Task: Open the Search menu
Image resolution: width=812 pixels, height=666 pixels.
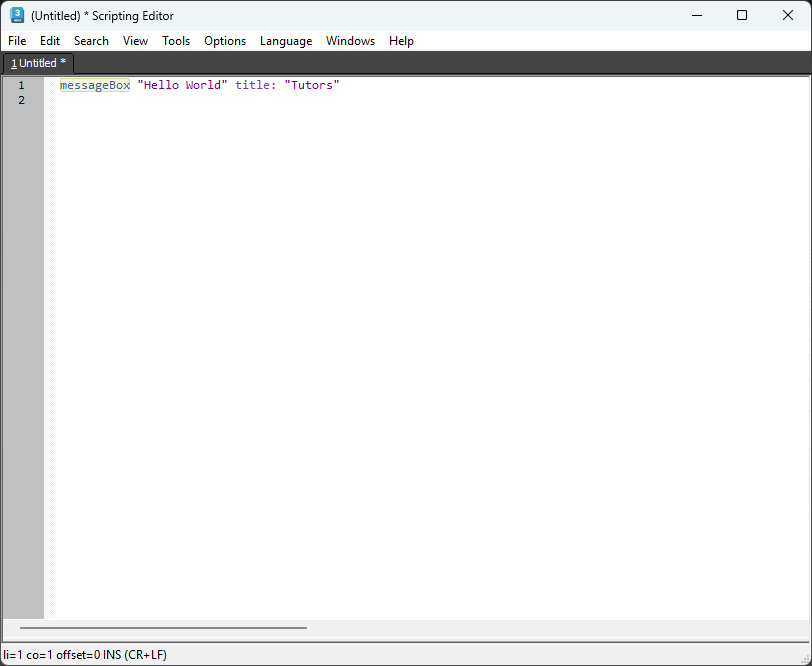Action: coord(91,41)
